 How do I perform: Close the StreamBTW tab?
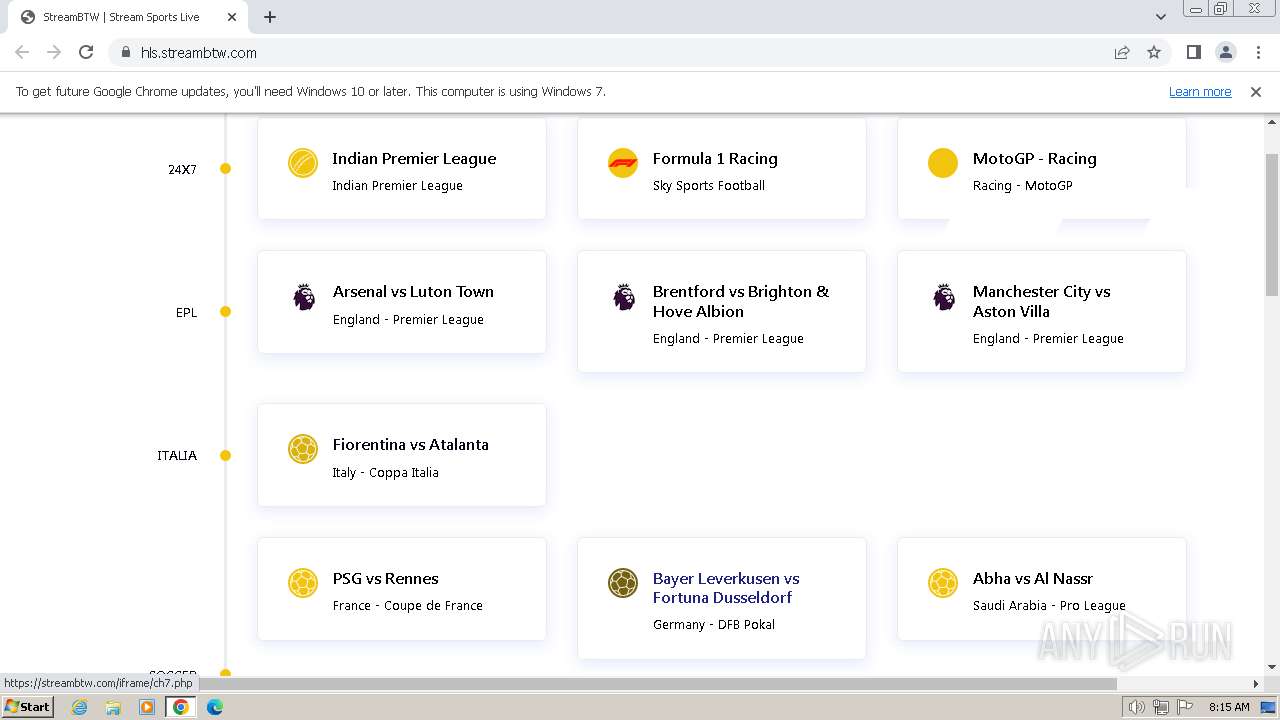tap(232, 17)
